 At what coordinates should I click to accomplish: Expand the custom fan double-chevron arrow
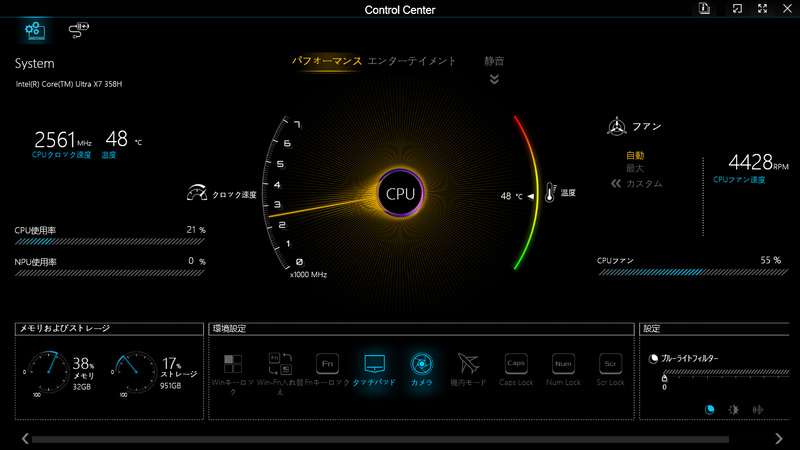click(616, 184)
